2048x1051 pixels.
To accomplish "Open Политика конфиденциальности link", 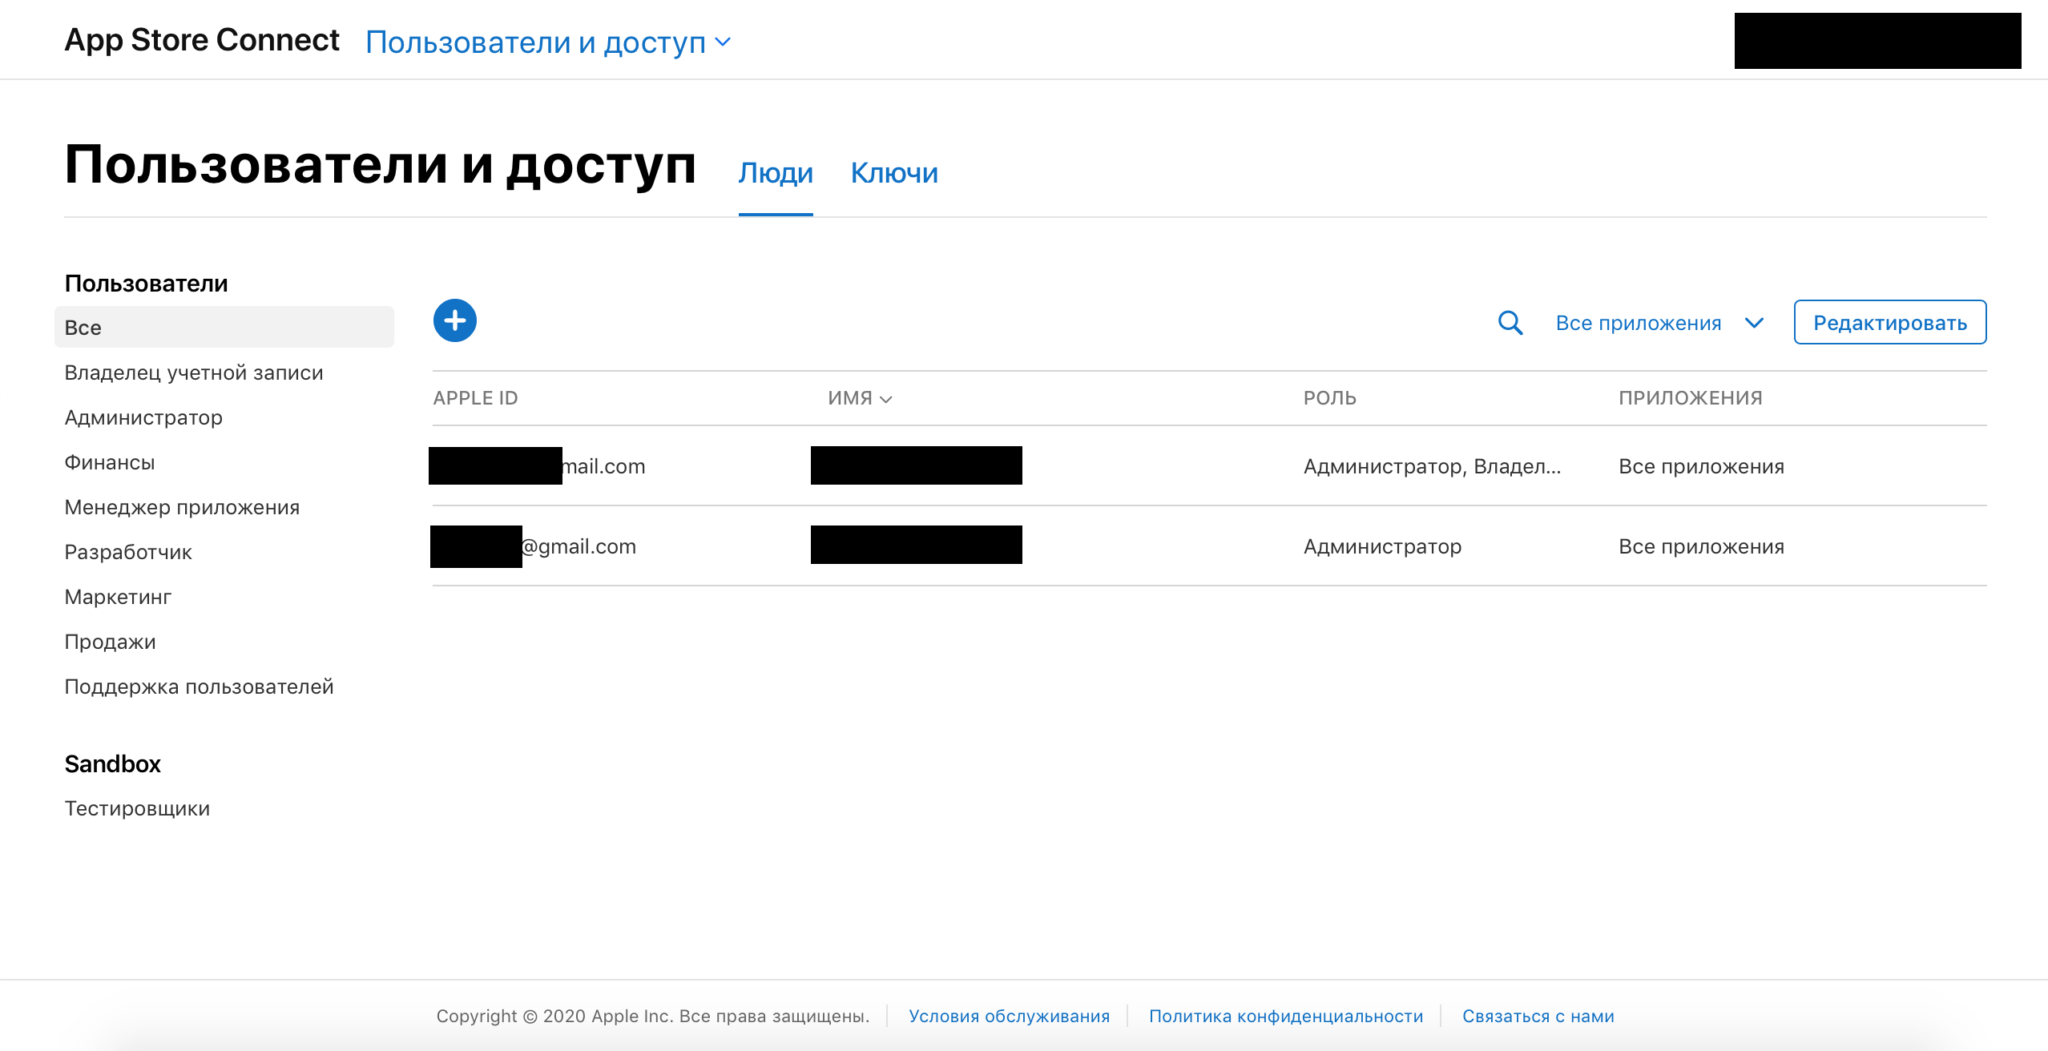I will tap(1285, 1016).
